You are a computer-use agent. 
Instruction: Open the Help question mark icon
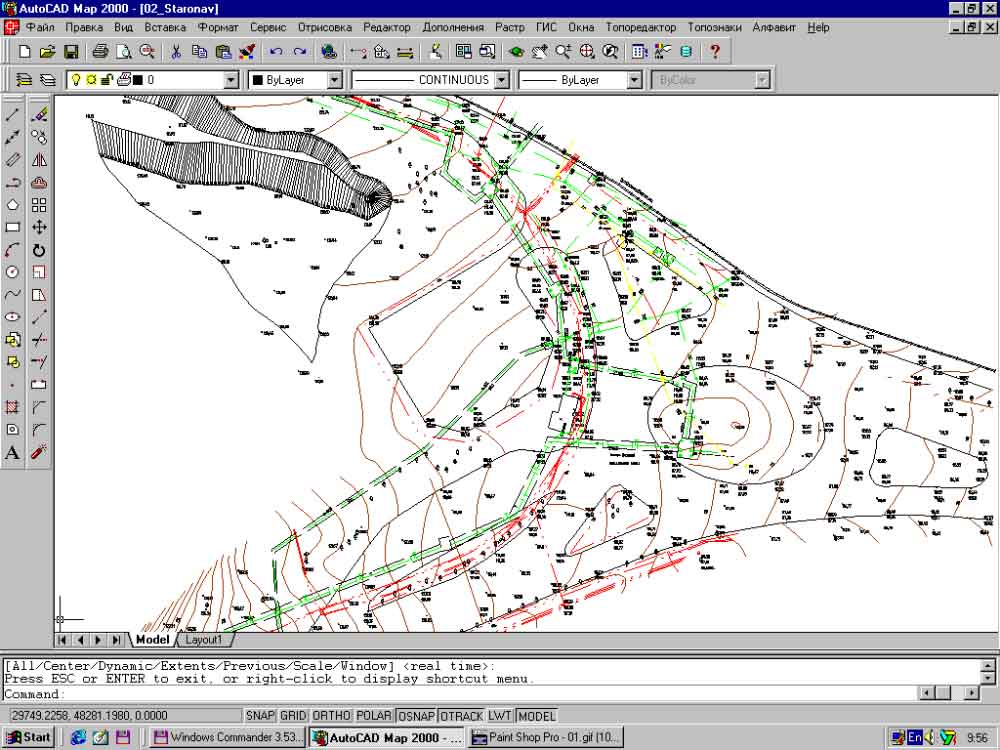(x=715, y=52)
